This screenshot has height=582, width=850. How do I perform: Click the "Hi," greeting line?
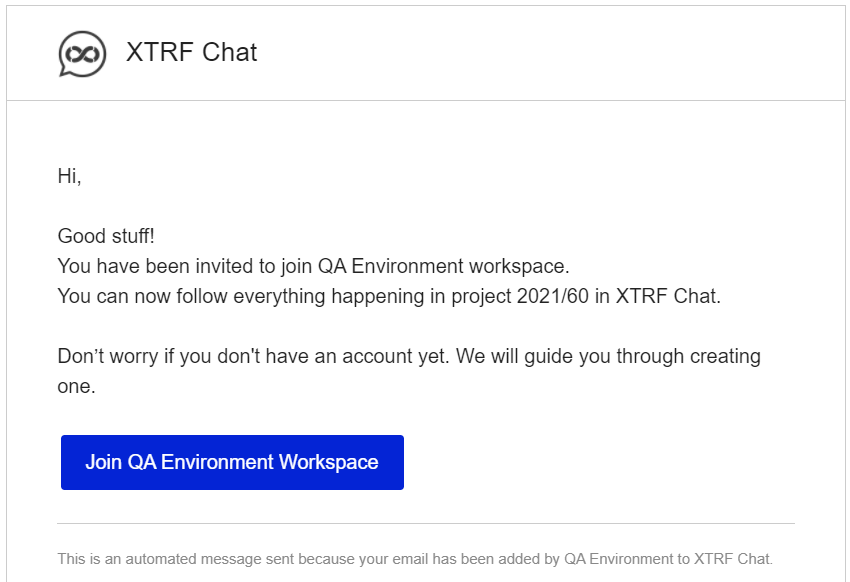pos(69,176)
